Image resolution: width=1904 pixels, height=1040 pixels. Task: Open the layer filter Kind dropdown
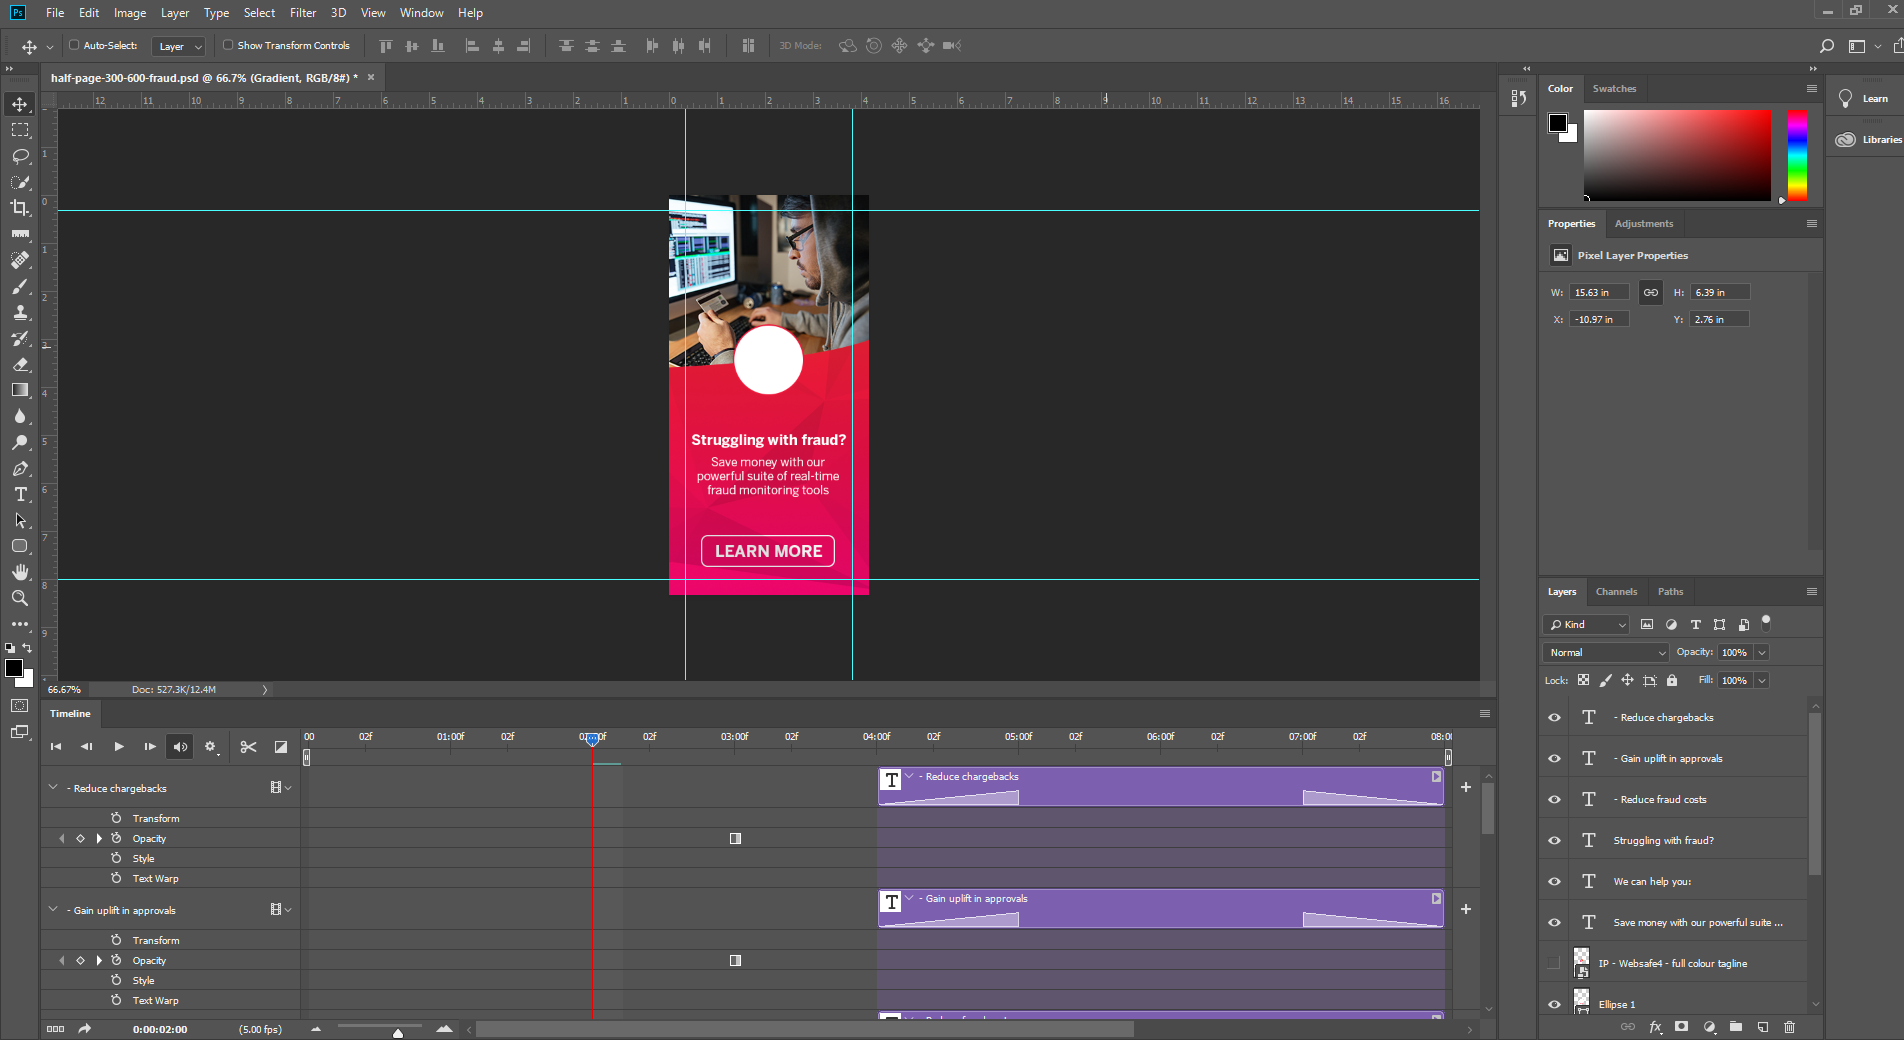pyautogui.click(x=1587, y=625)
